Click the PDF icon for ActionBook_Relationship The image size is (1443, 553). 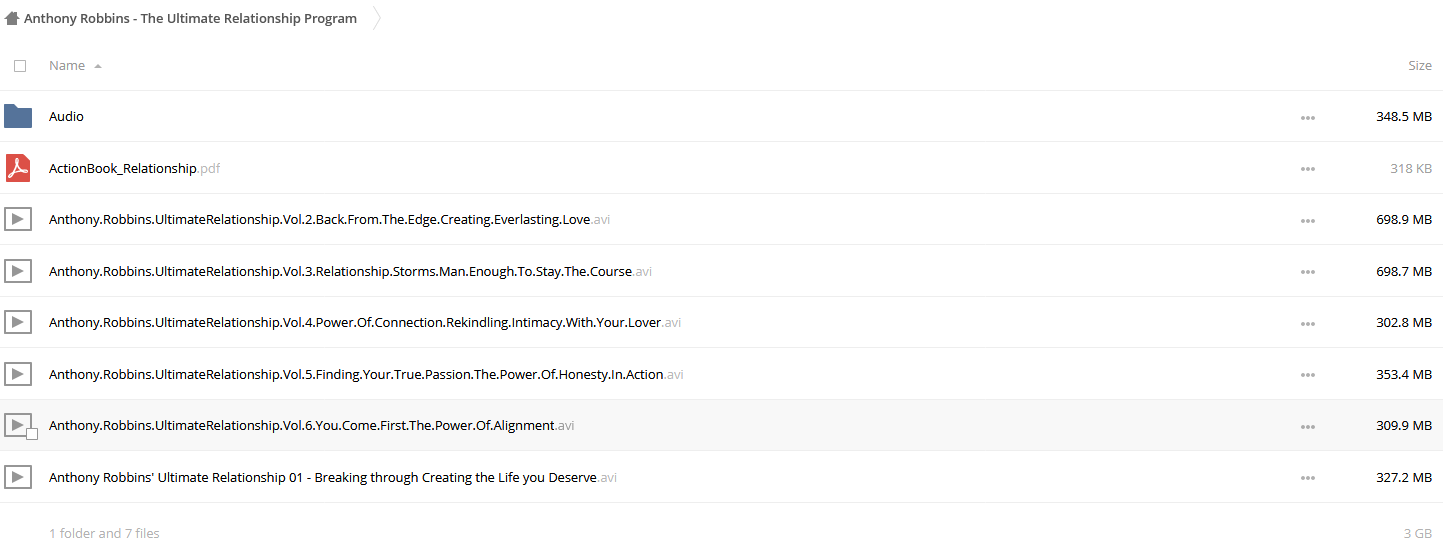[x=18, y=168]
